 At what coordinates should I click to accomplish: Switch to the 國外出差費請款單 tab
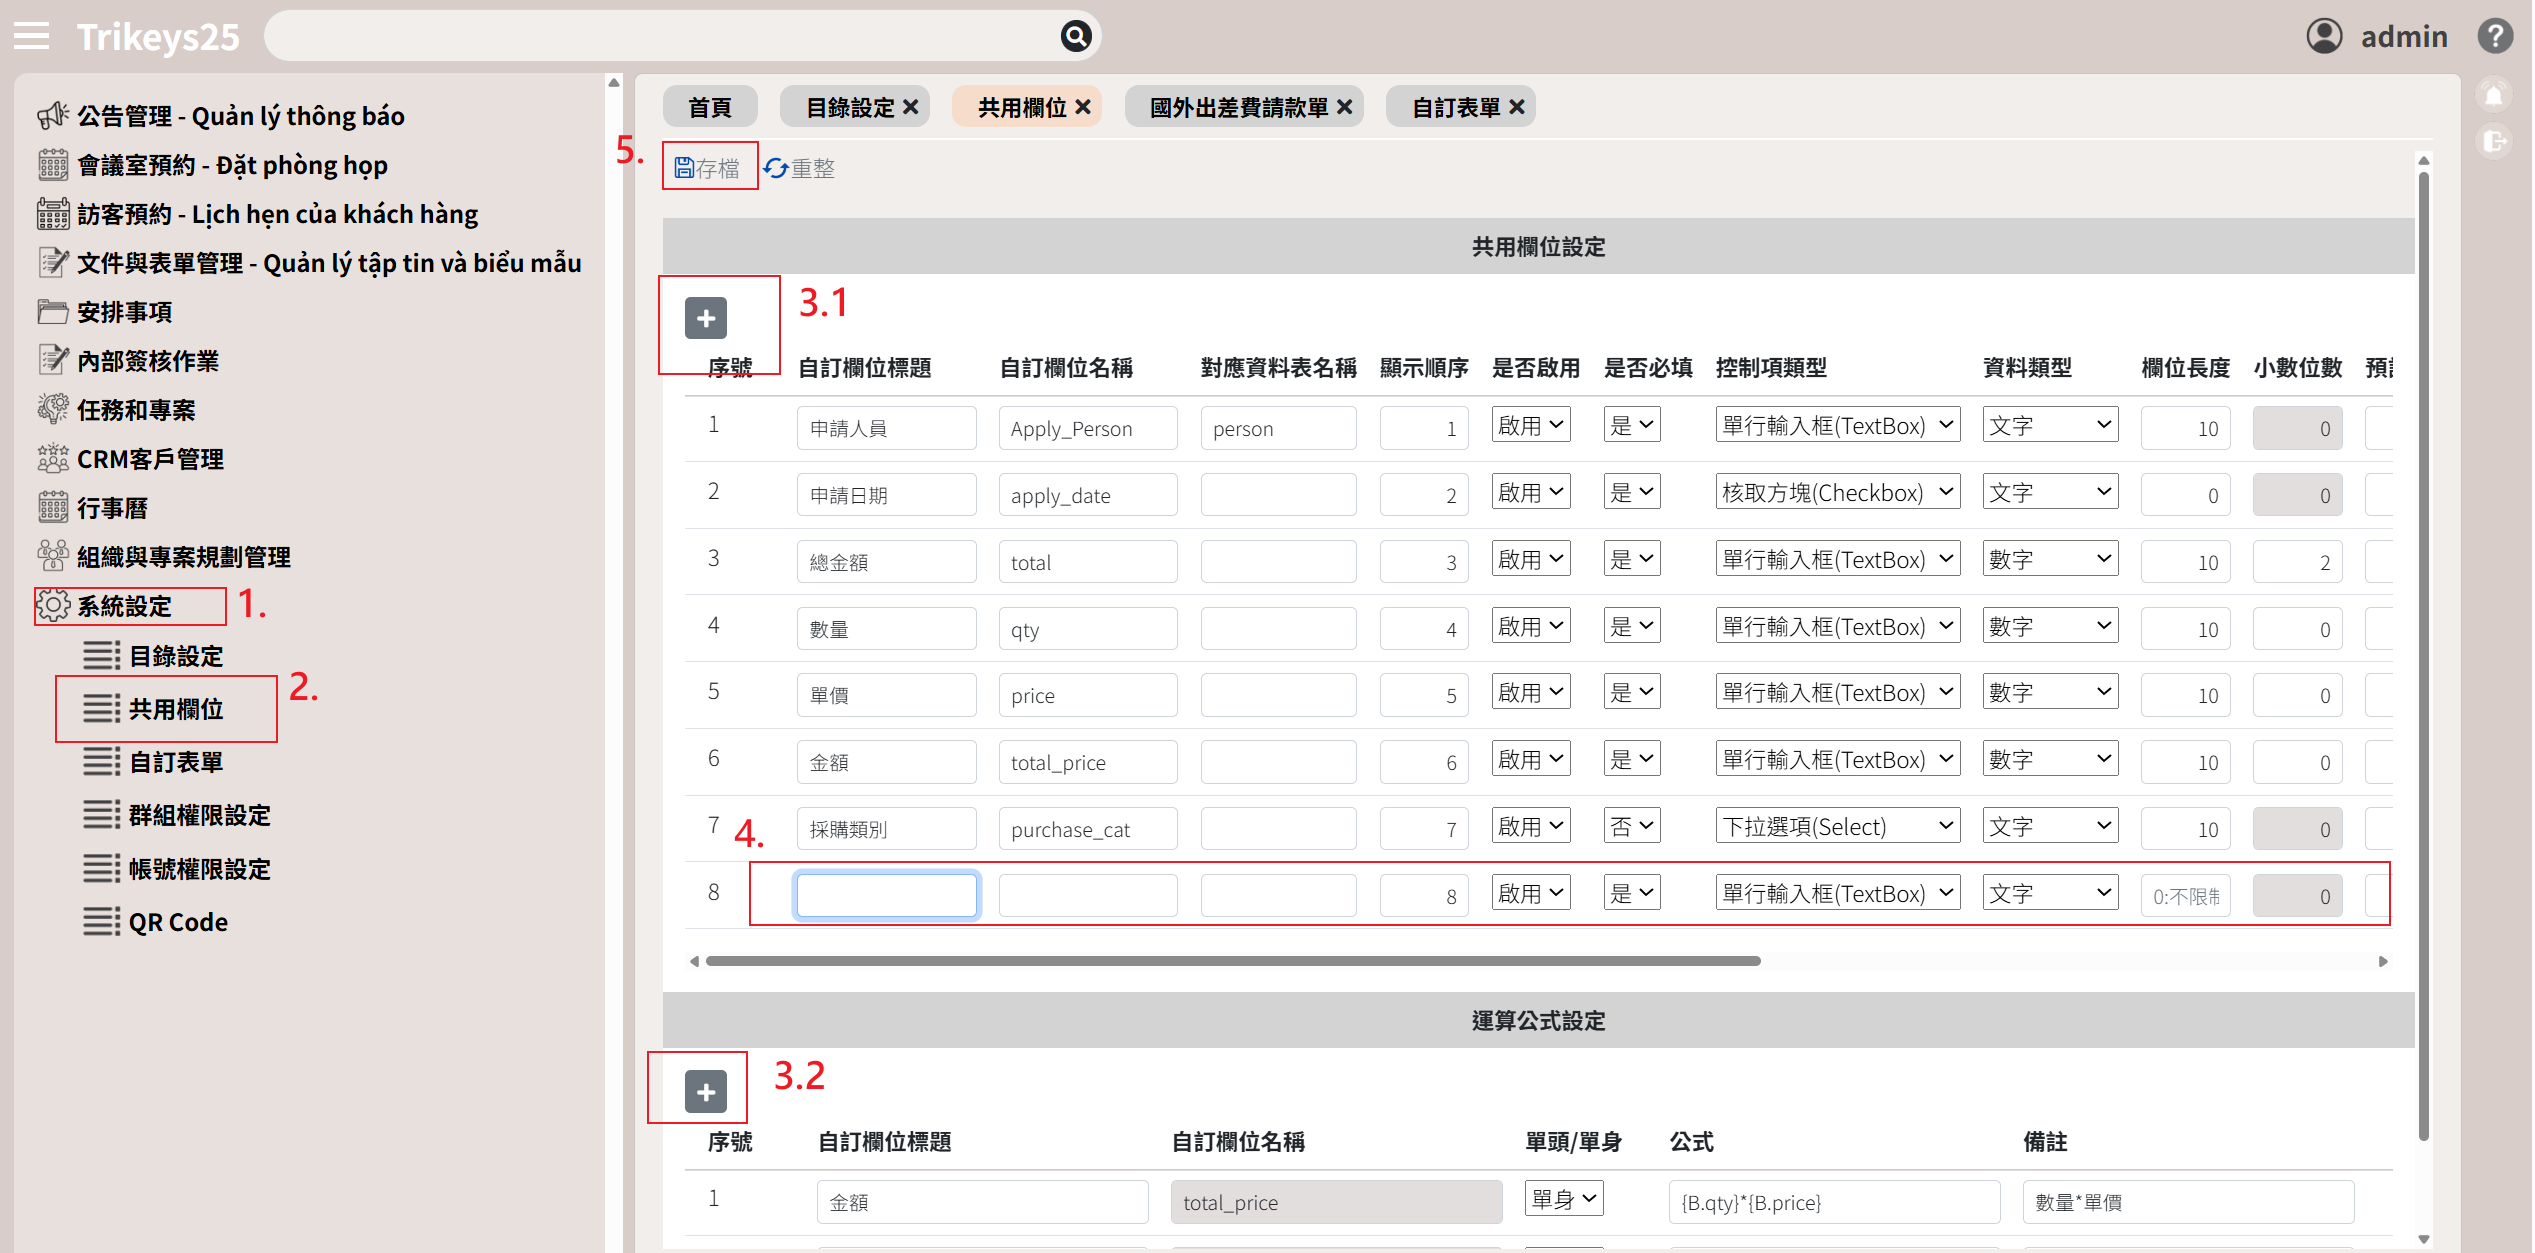coord(1238,107)
